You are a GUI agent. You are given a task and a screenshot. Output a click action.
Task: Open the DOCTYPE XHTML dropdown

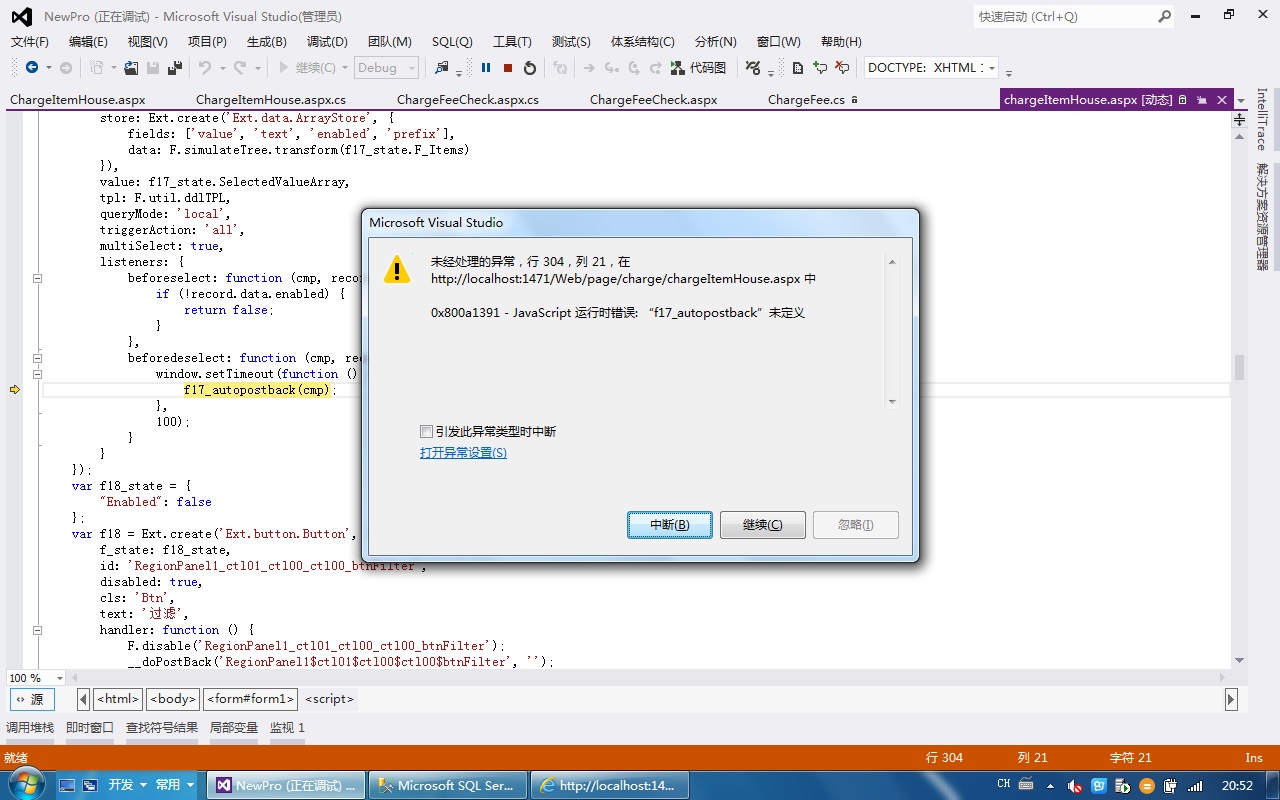(x=991, y=68)
